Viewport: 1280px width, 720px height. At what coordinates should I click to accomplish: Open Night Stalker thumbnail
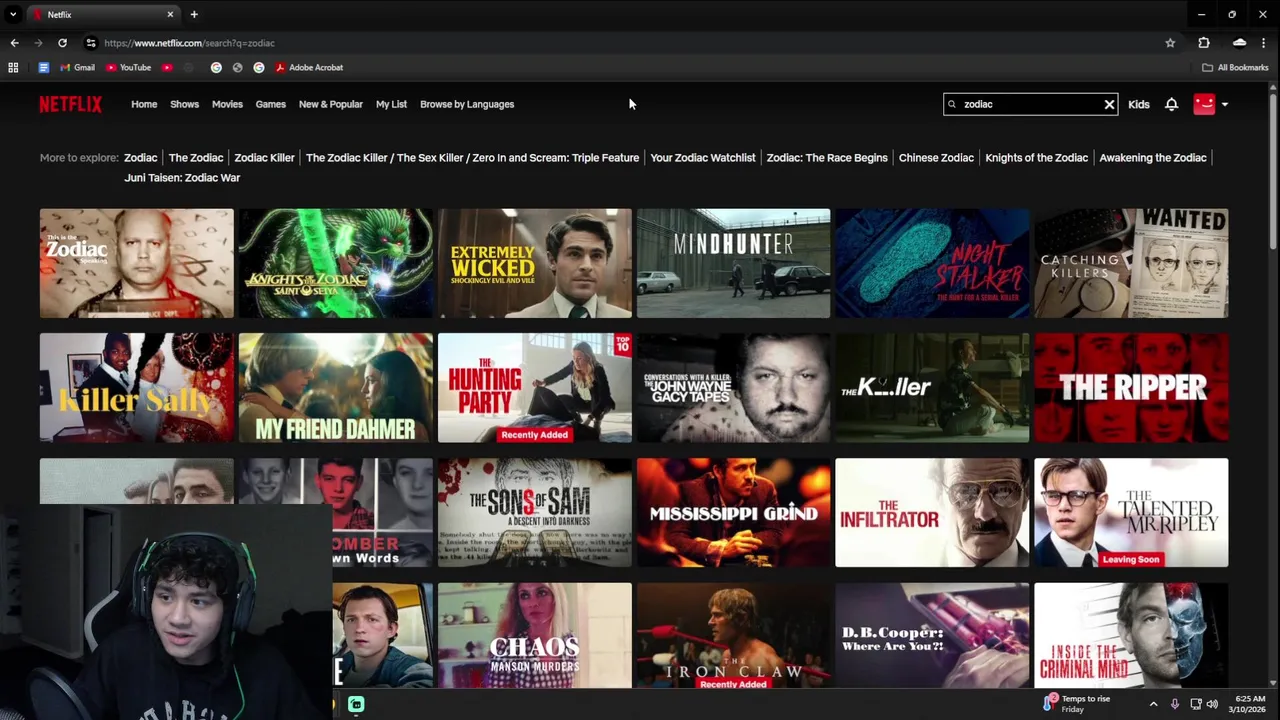pos(932,263)
